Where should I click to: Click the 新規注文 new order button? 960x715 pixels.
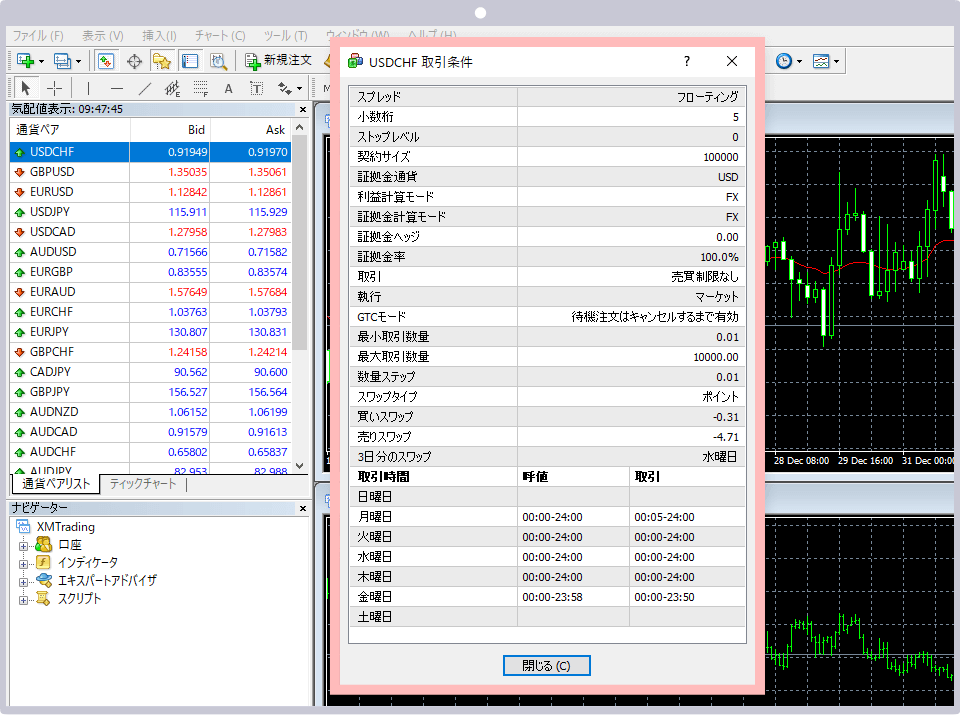pos(278,61)
